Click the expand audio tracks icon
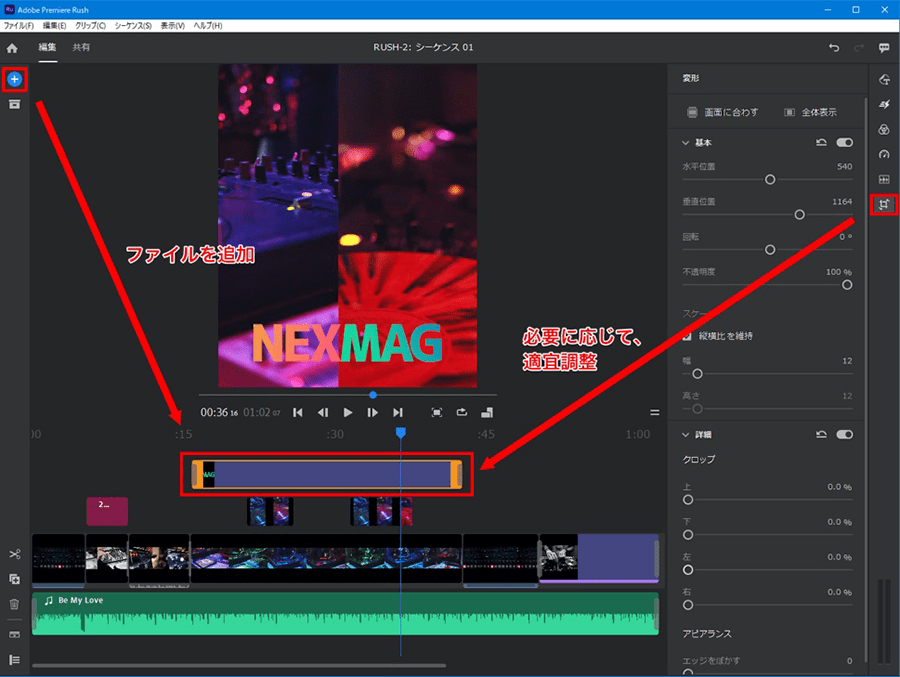The width and height of the screenshot is (900, 677). 14,635
